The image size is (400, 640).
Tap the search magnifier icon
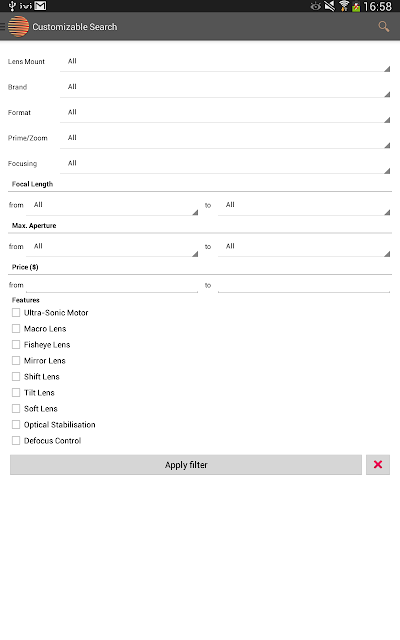(383, 27)
